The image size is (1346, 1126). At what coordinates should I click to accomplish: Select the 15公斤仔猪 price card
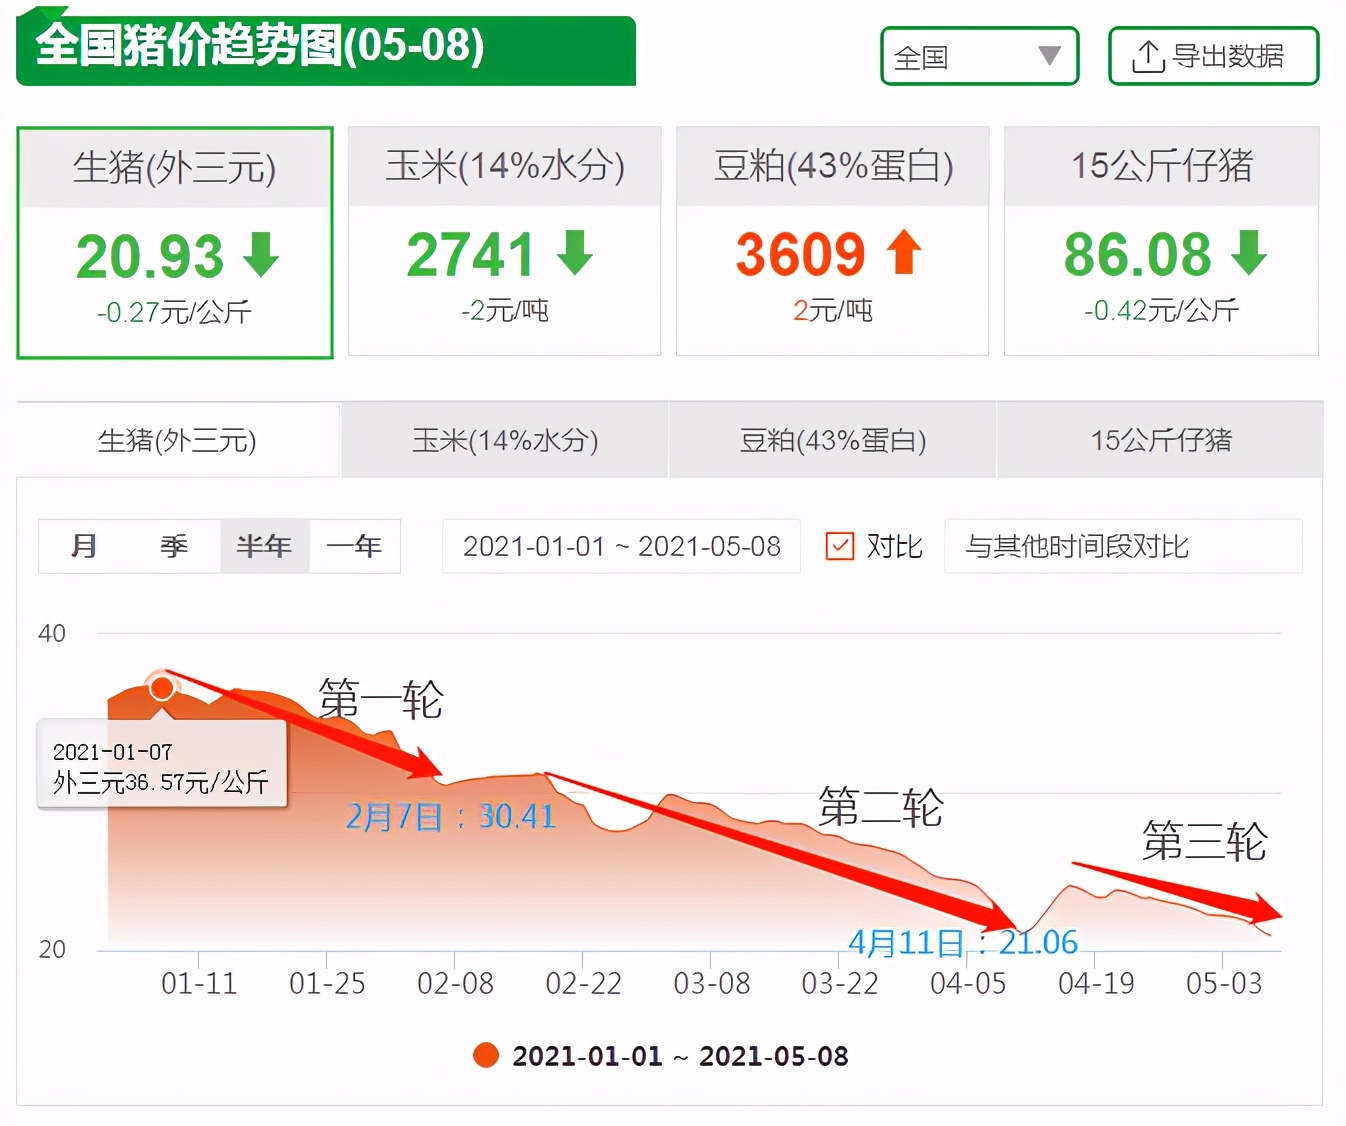[x=1161, y=241]
